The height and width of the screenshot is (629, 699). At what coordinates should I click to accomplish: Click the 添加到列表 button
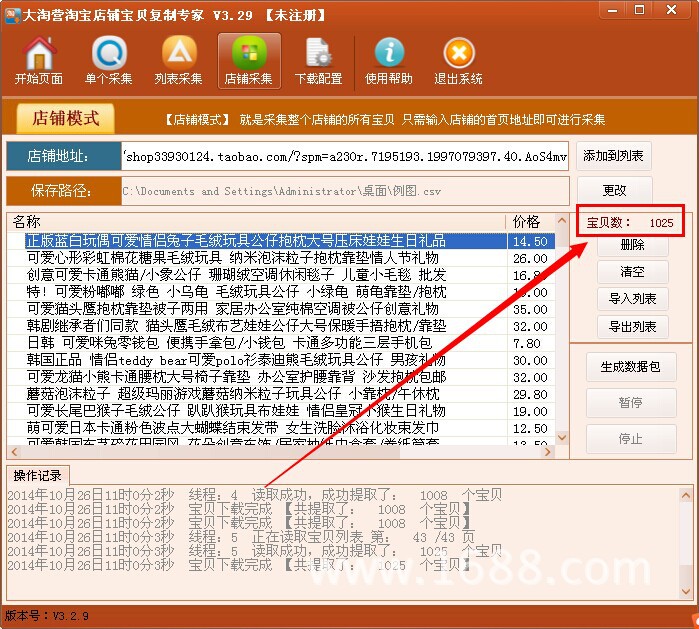(x=613, y=156)
